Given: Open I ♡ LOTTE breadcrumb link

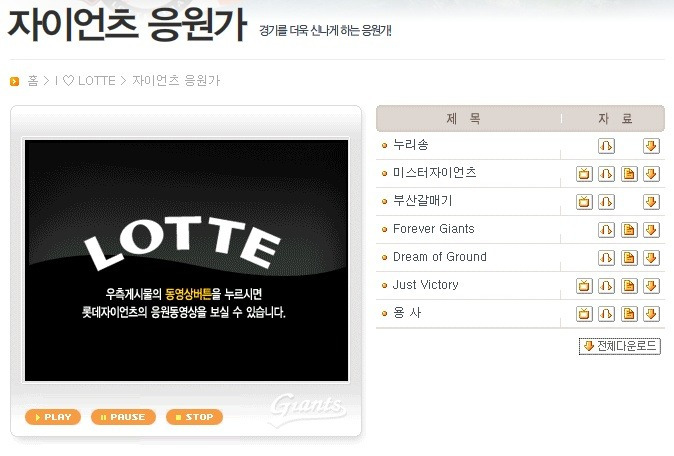Looking at the screenshot, I should (85, 81).
